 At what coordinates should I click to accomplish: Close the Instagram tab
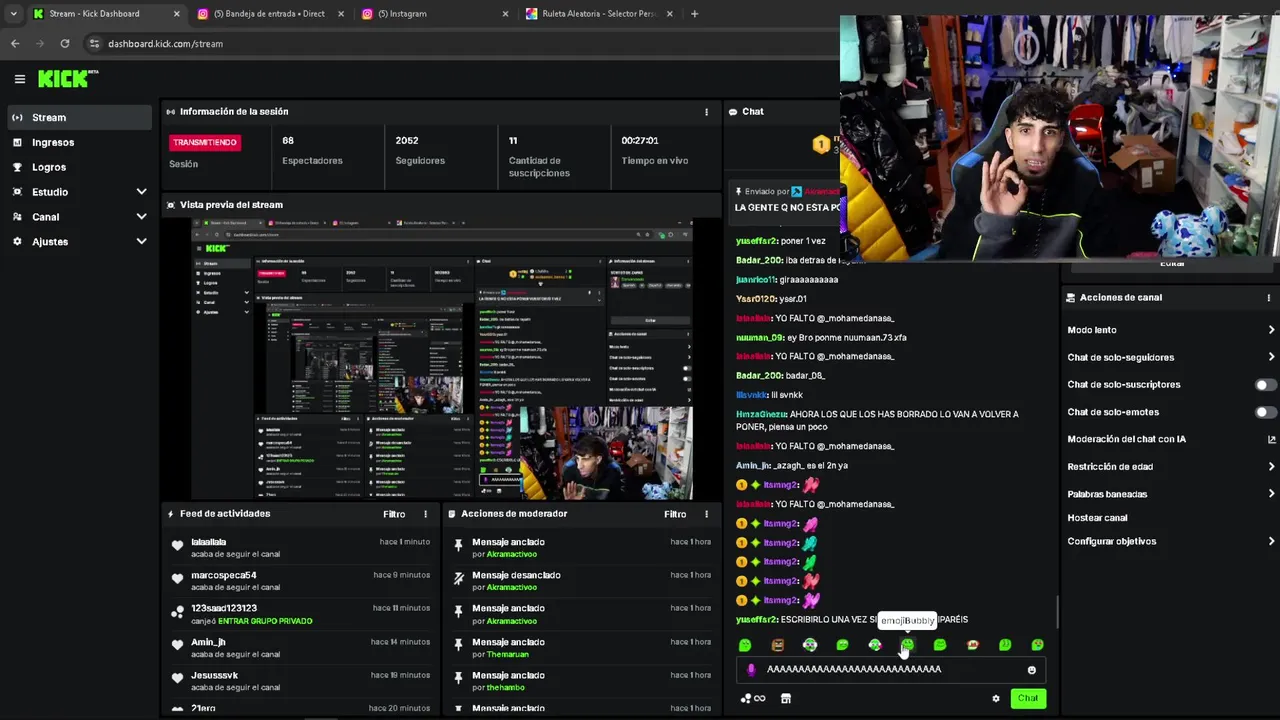(x=505, y=14)
